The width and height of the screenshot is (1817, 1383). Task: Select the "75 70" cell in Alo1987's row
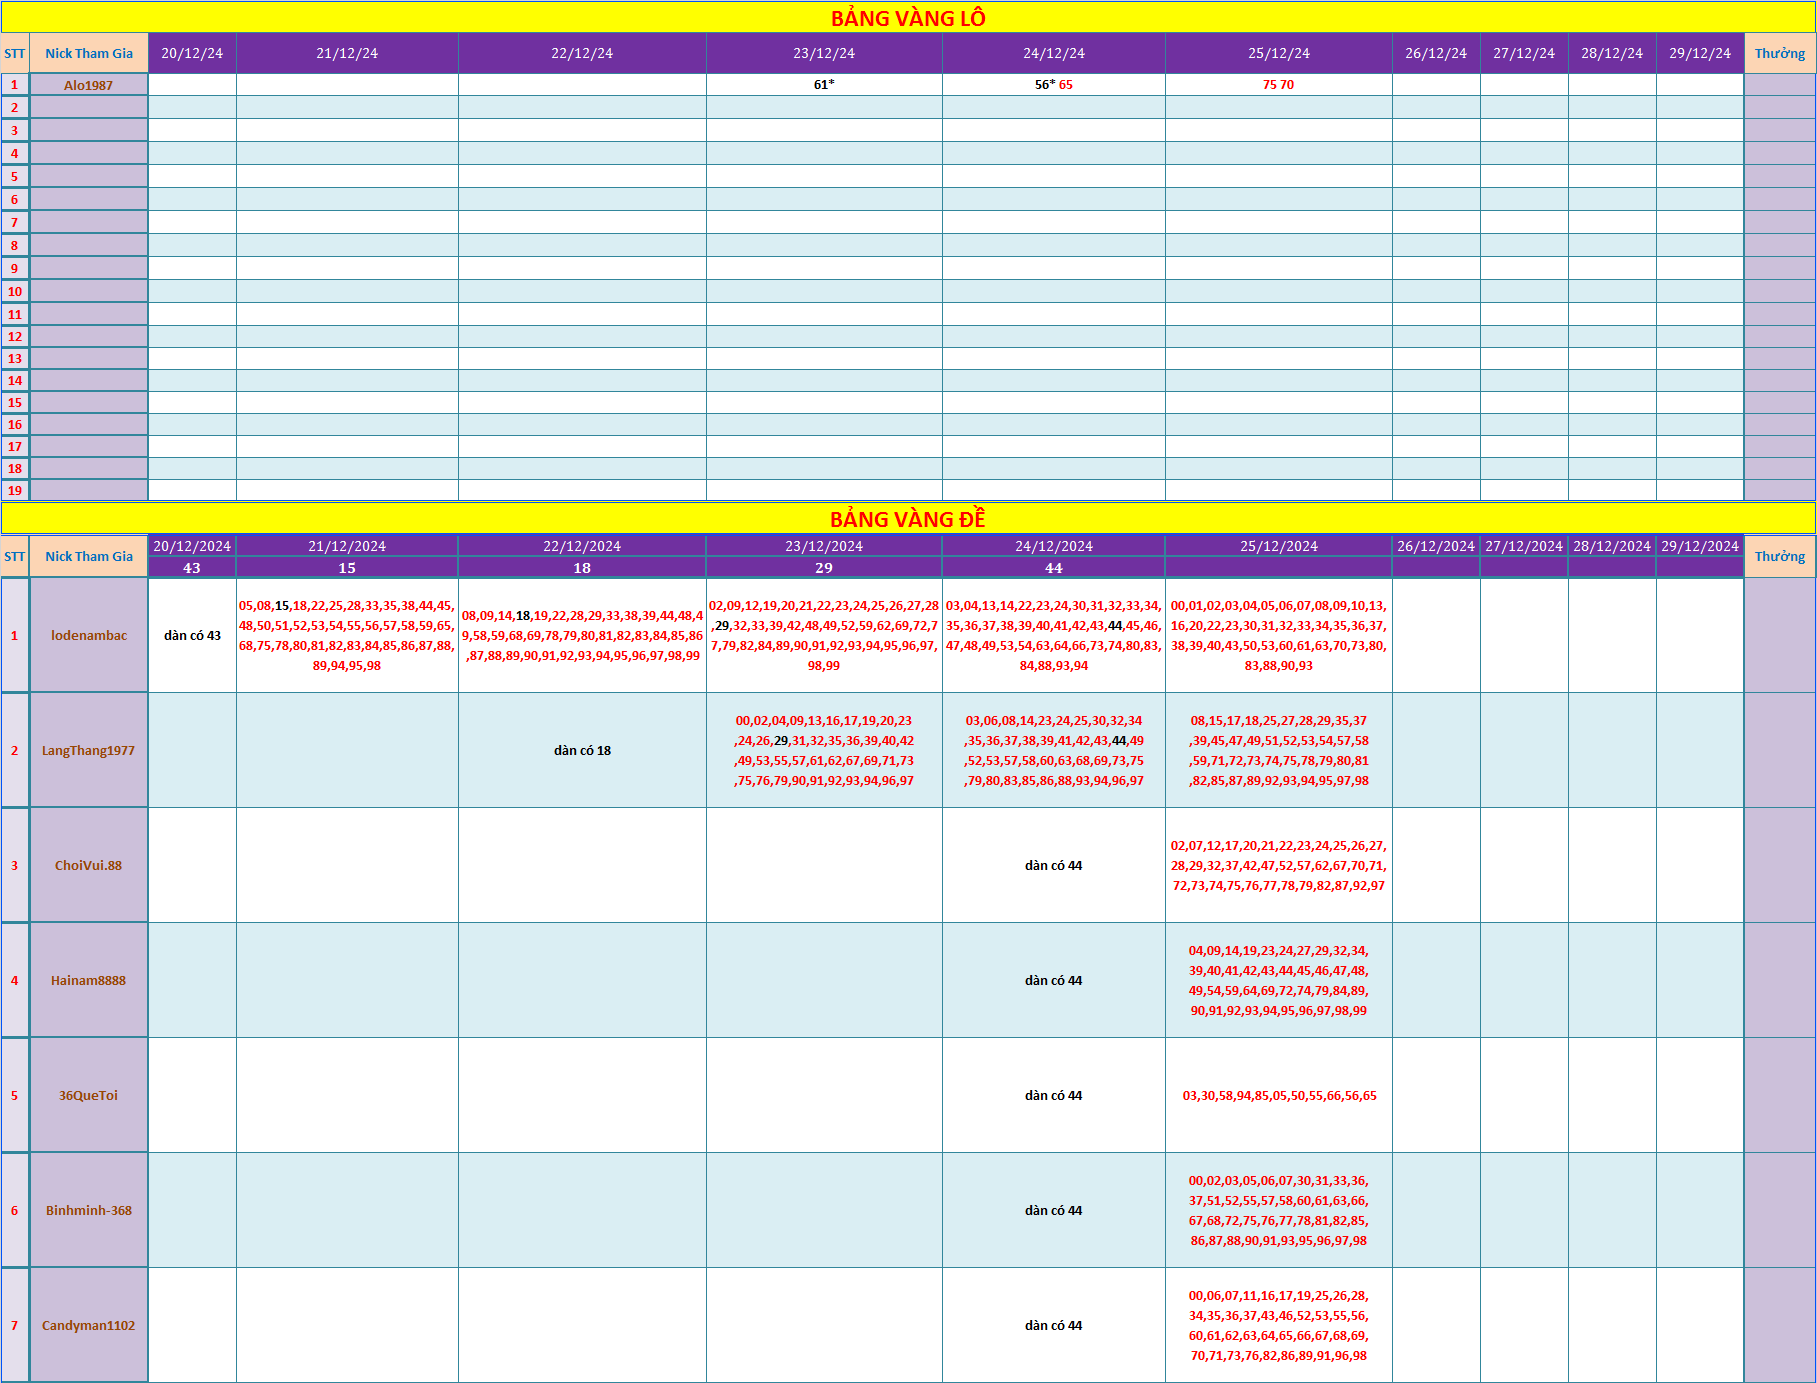pyautogui.click(x=1278, y=85)
